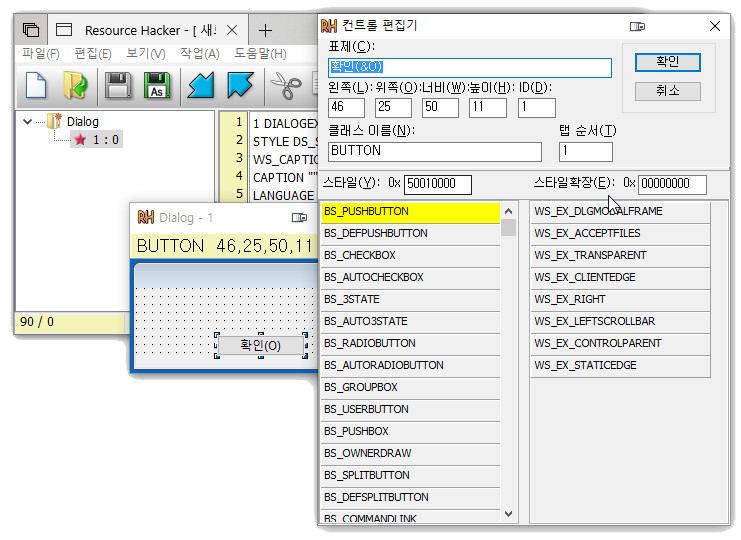741x540 pixels.
Task: Toggle BS_DEFSPLITBUTTON style
Action: [410, 497]
